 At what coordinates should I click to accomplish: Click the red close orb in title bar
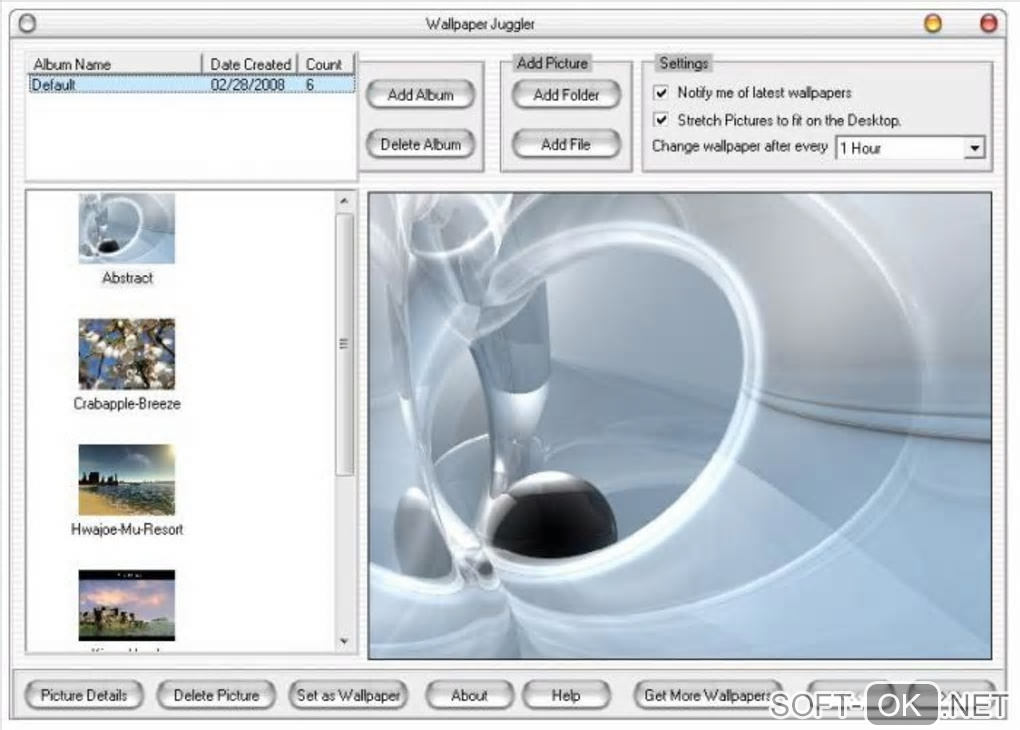[x=989, y=23]
